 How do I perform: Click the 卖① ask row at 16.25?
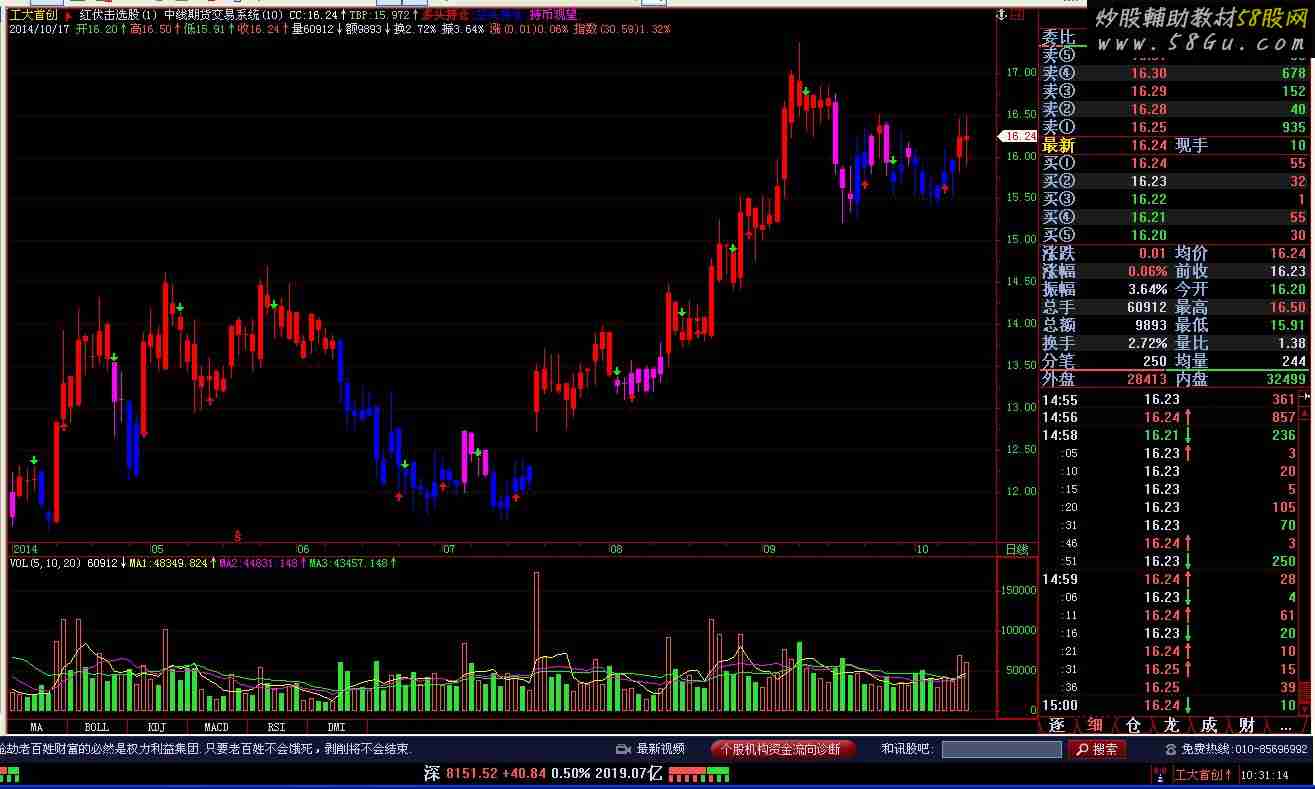pos(1174,127)
